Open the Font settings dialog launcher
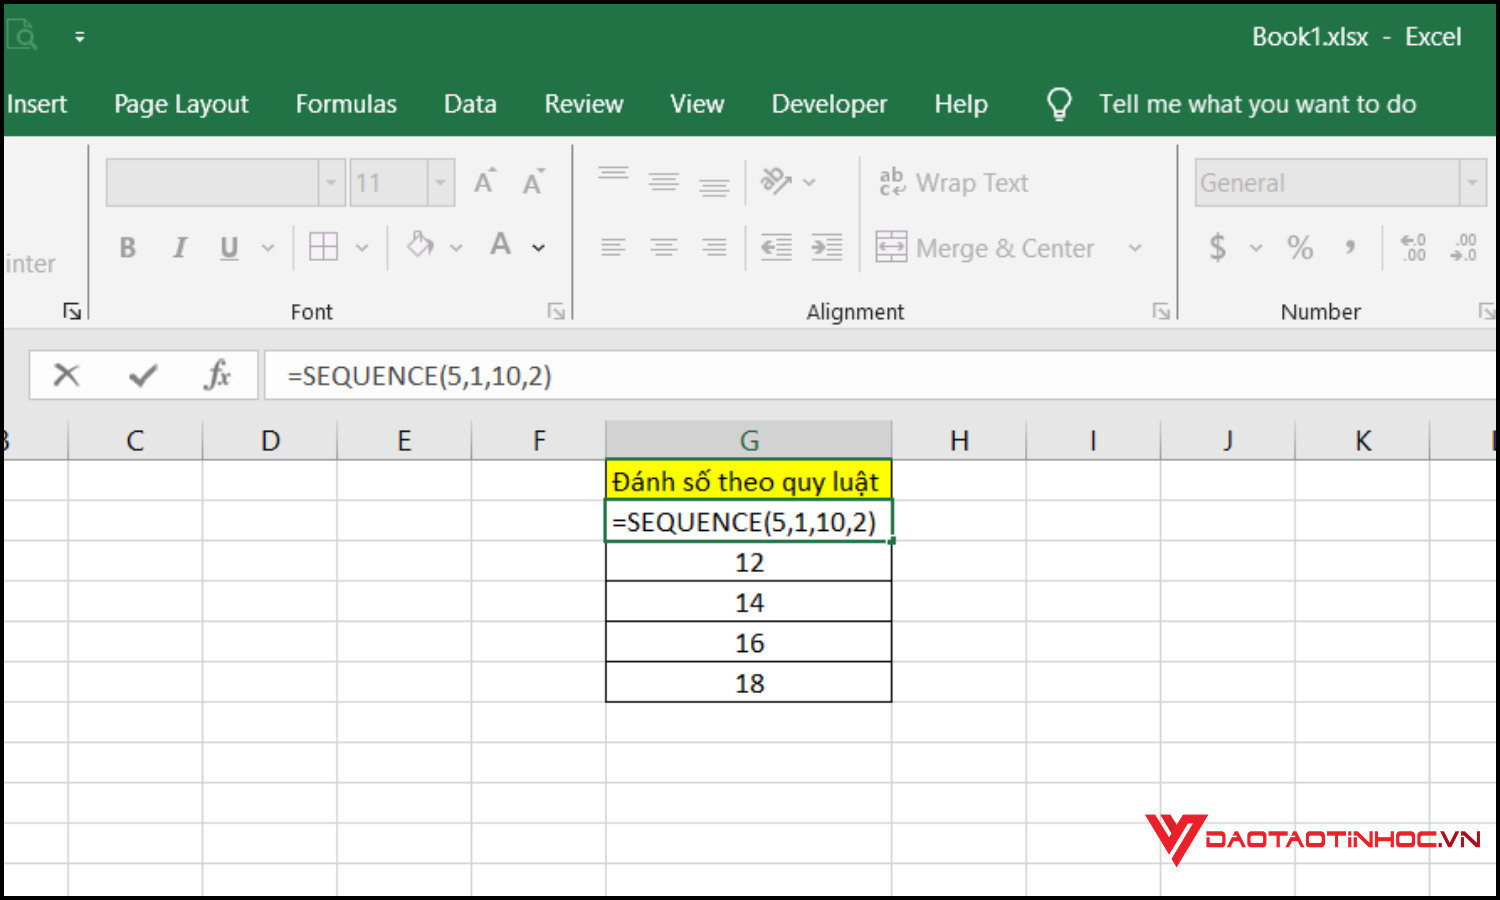The height and width of the screenshot is (900, 1500). point(556,311)
